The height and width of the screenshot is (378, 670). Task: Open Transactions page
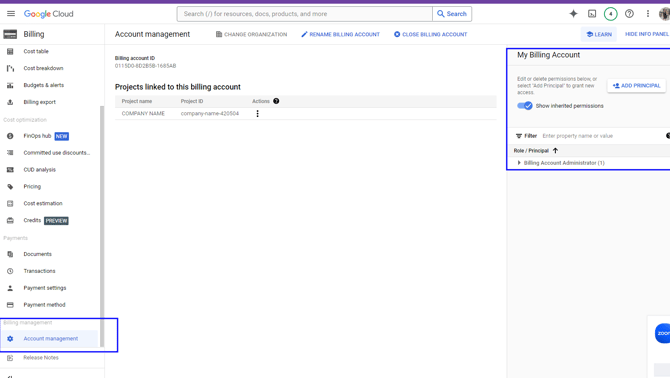click(39, 271)
